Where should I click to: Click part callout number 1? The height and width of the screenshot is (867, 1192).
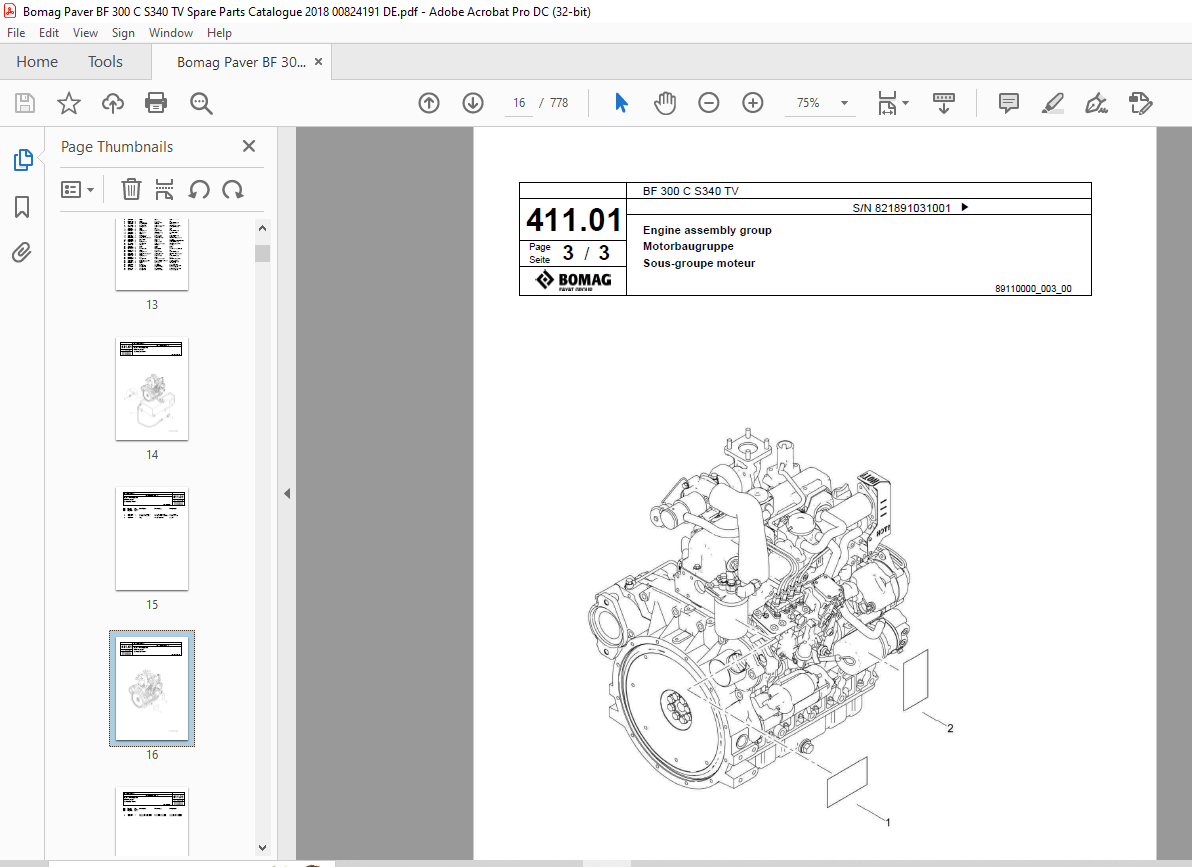click(x=887, y=822)
